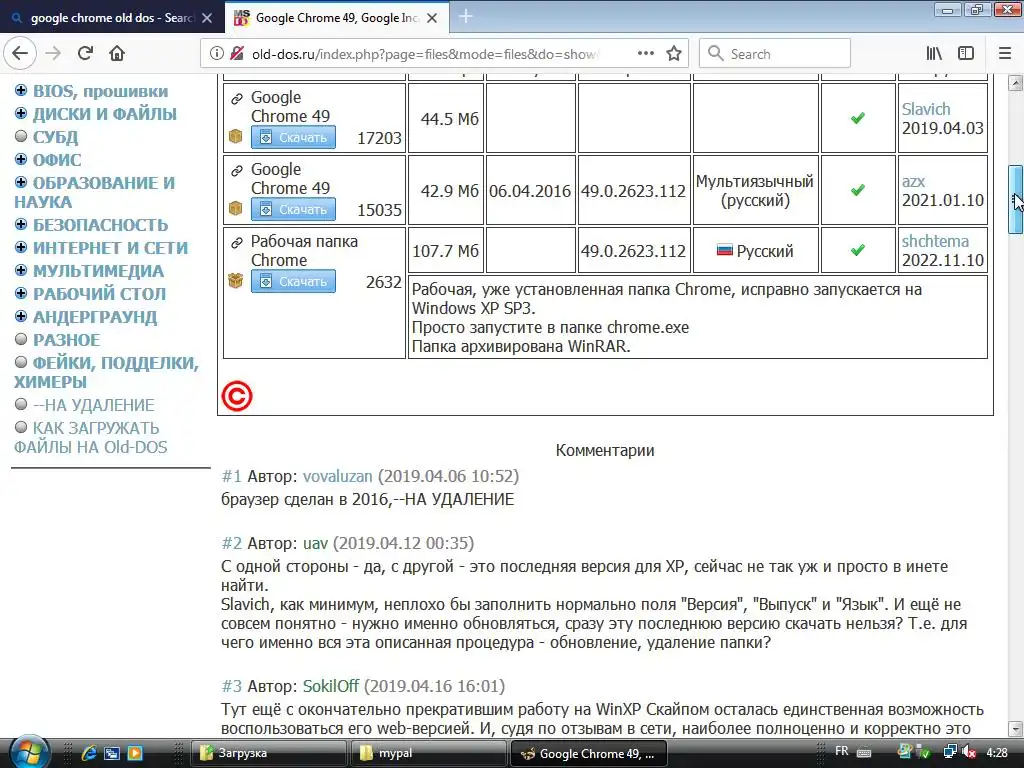Image resolution: width=1024 pixels, height=768 pixels.
Task: Click the network tray icon
Action: pyautogui.click(x=950, y=753)
